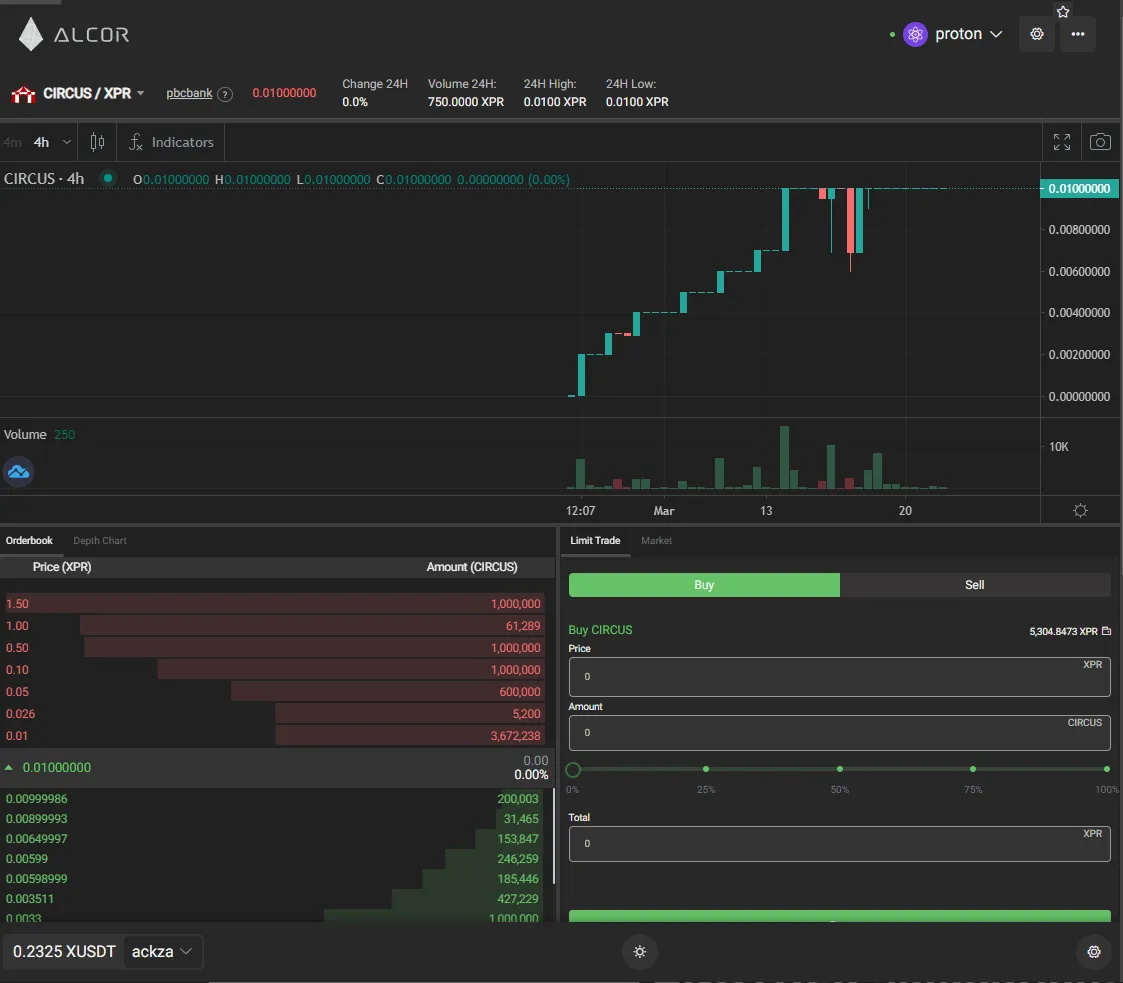The image size is (1123, 983).
Task: Click the proton chain avatar icon
Action: click(915, 34)
